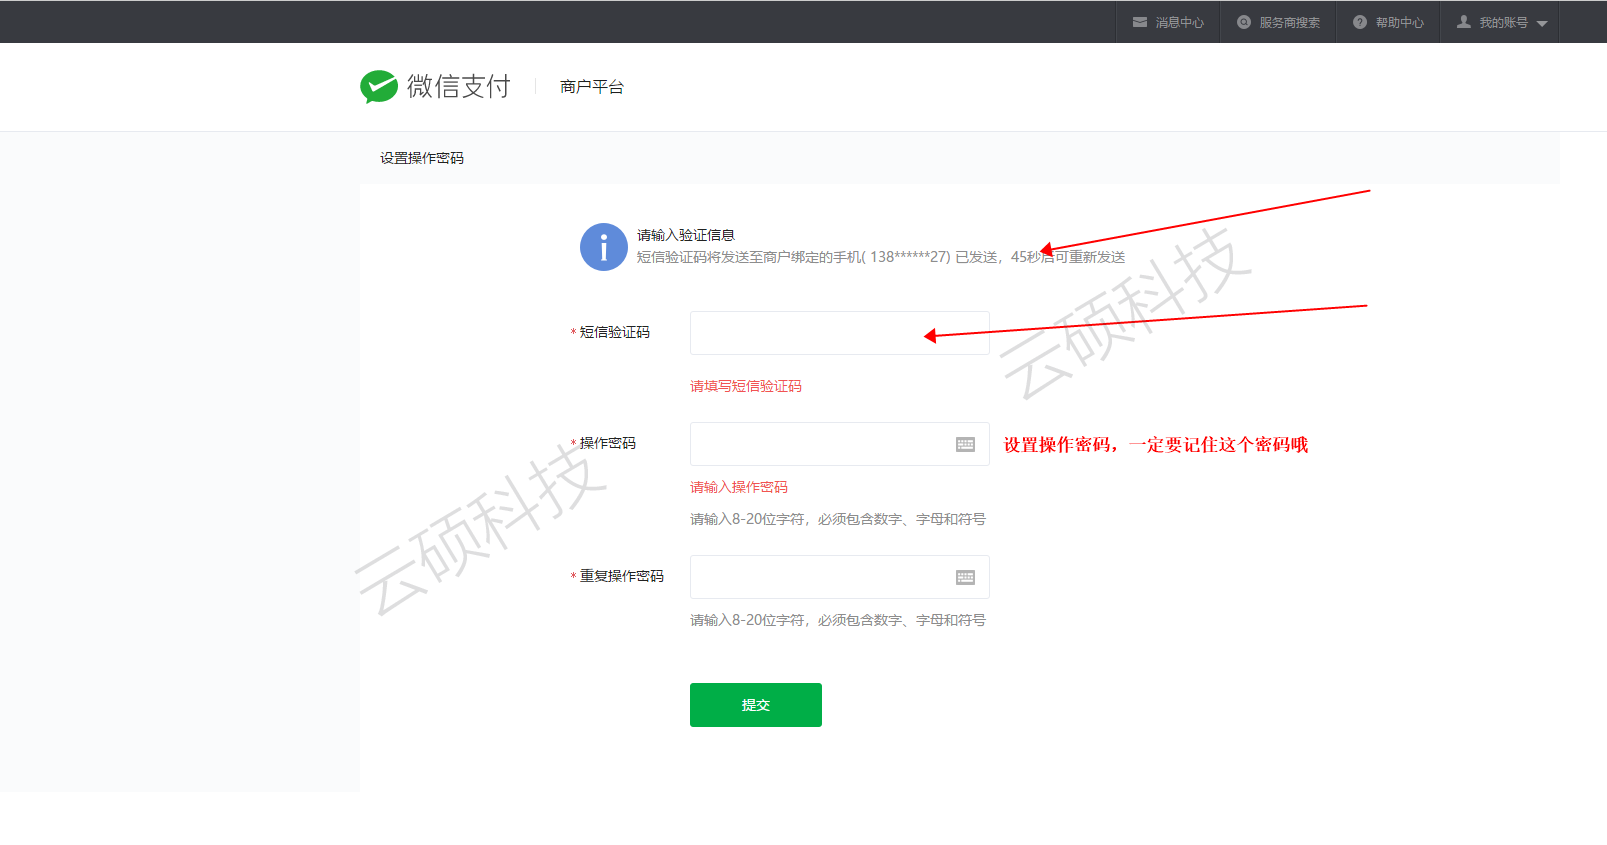Click the user avatar icon for 我的账号
The height and width of the screenshot is (845, 1607).
click(1464, 22)
